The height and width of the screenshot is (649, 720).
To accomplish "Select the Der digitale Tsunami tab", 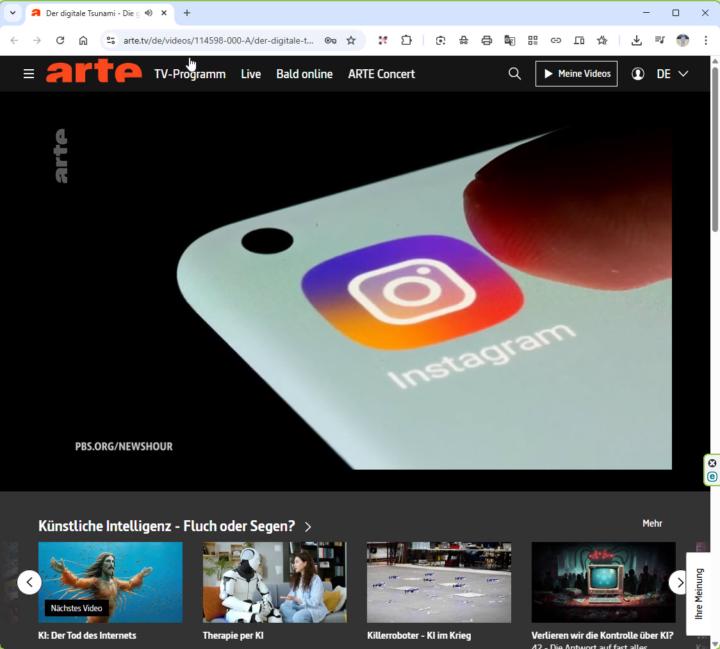I will (x=90, y=13).
